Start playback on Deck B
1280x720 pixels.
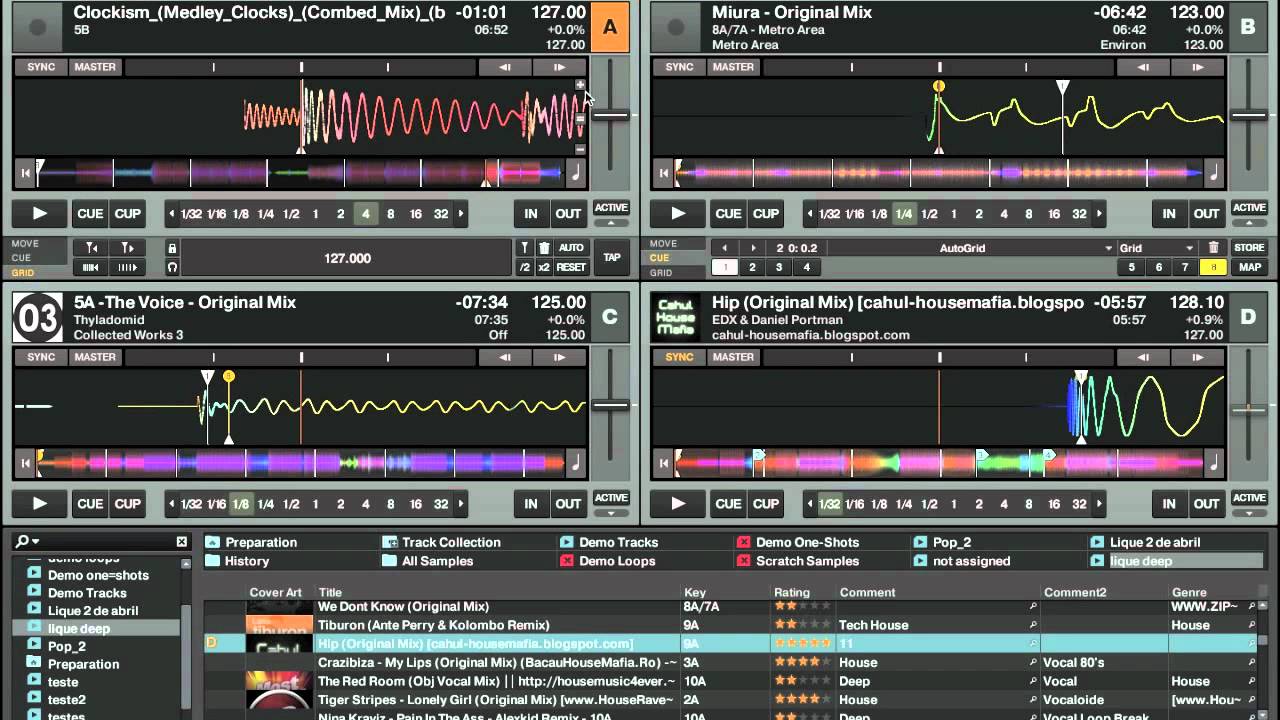[x=678, y=213]
